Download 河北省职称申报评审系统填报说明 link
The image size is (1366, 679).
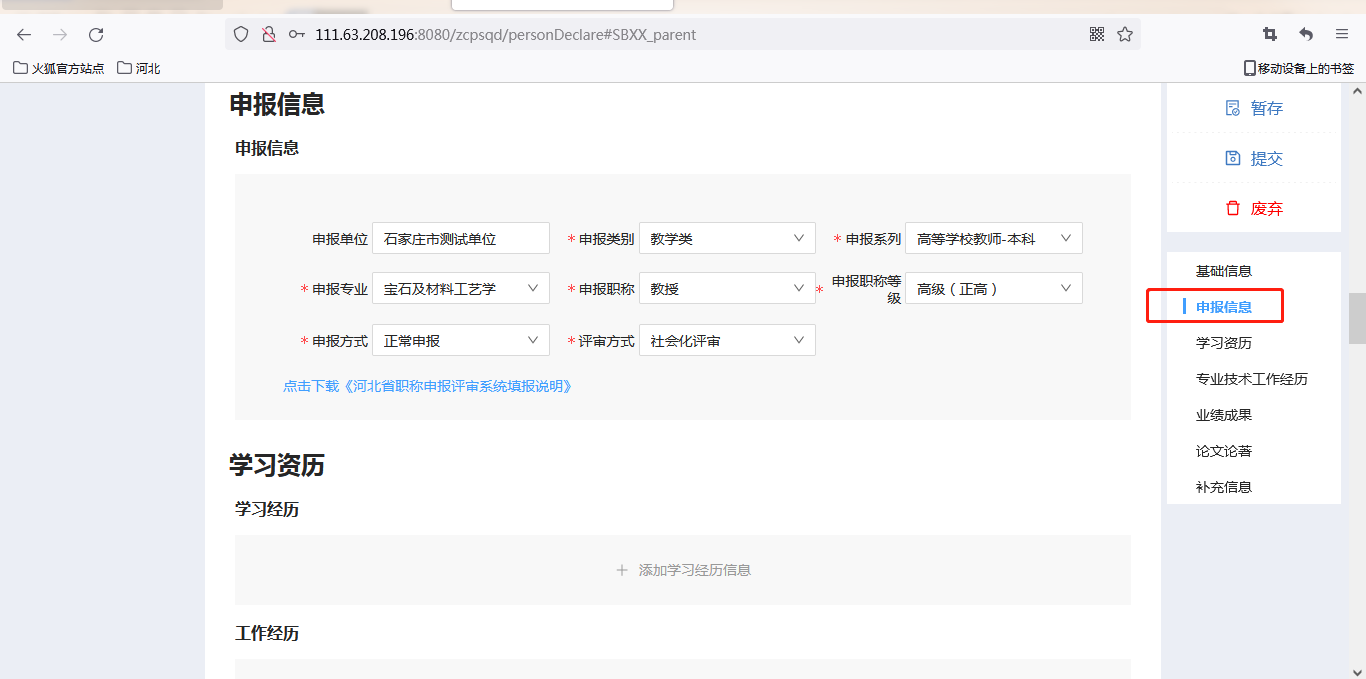point(428,386)
